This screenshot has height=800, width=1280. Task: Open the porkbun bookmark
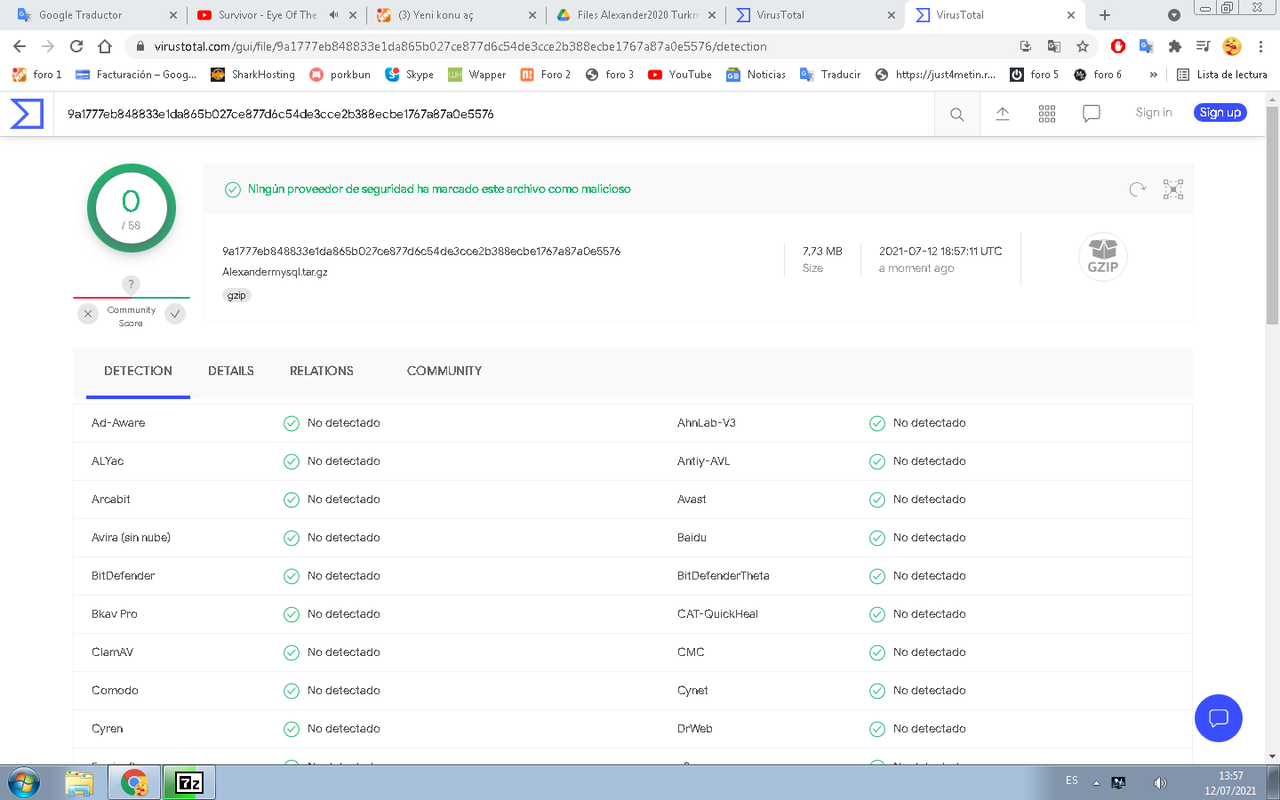[340, 75]
